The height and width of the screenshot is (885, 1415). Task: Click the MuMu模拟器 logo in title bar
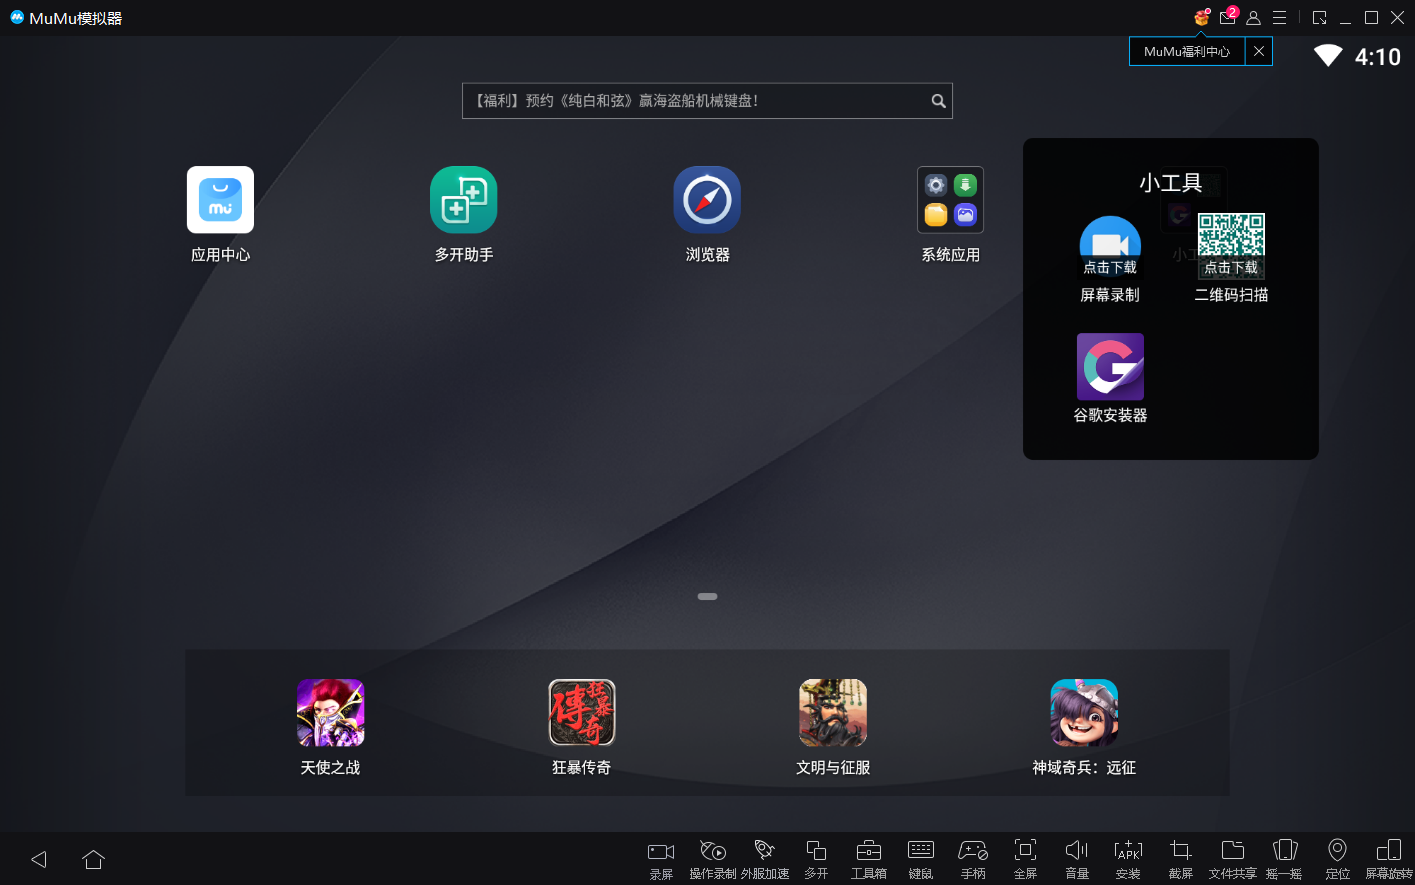coord(17,17)
